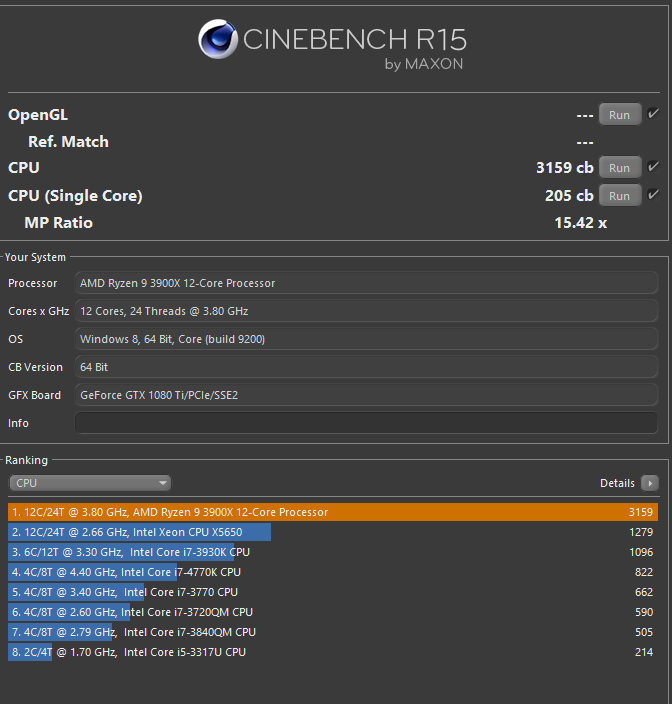Click the Info text field
672x704 pixels.
coord(366,423)
